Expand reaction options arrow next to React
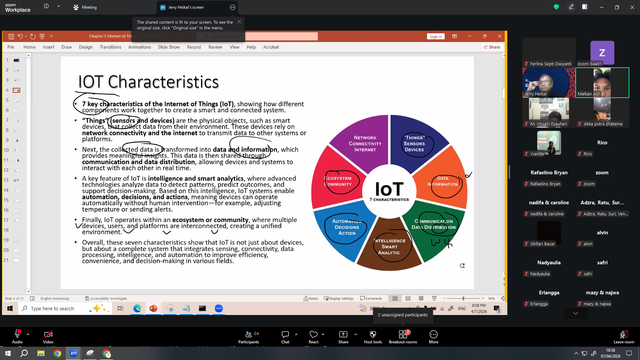The width and height of the screenshot is (640, 360). point(323,334)
